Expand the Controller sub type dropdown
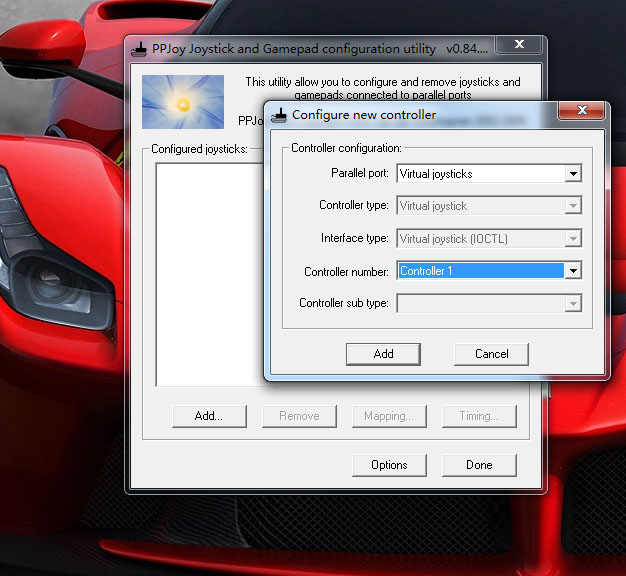 pos(573,304)
